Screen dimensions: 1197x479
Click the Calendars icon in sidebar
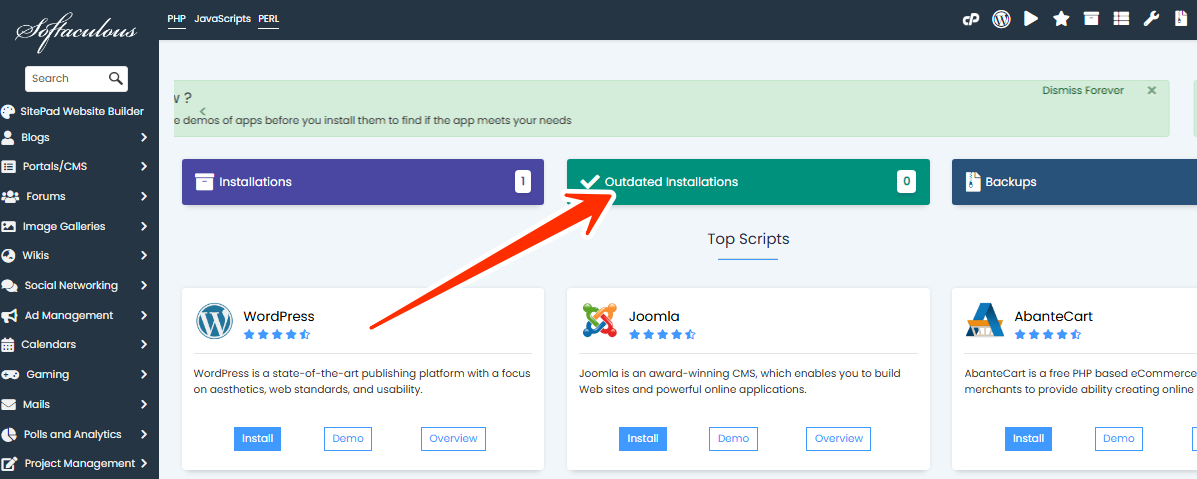pos(8,345)
